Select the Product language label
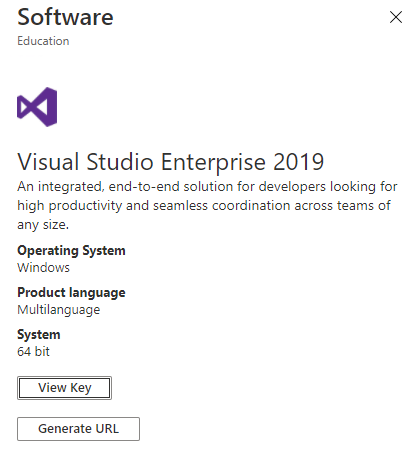This screenshot has height=467, width=411. point(71,293)
